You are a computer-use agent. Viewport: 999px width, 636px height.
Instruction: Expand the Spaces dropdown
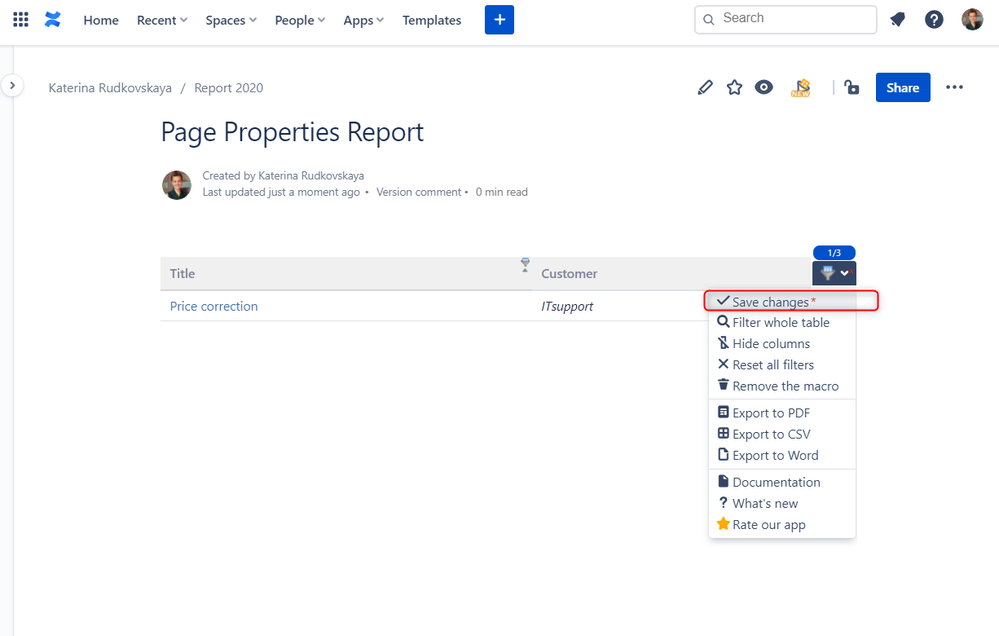231,20
